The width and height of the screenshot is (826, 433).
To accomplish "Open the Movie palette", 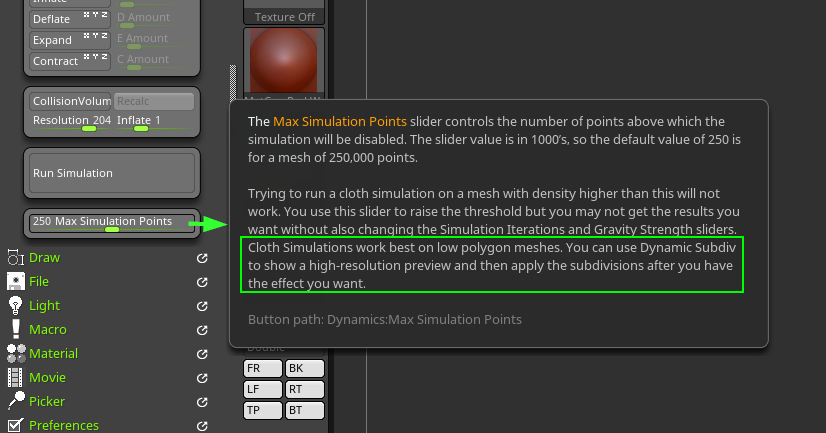I will coord(47,377).
